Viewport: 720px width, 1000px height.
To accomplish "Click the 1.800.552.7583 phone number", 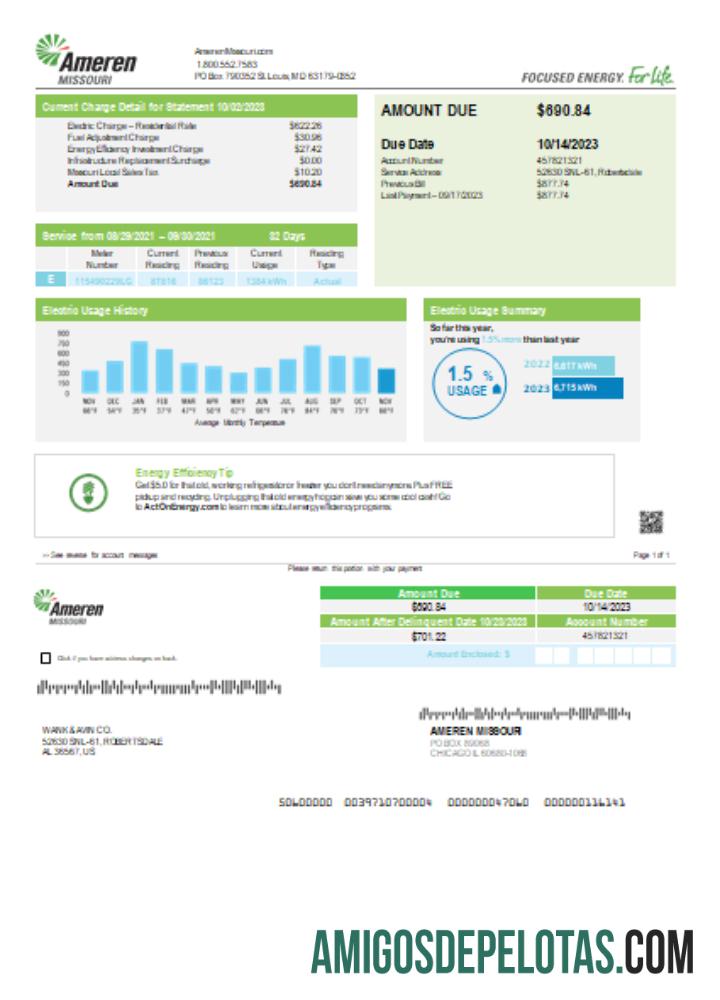I will click(227, 64).
